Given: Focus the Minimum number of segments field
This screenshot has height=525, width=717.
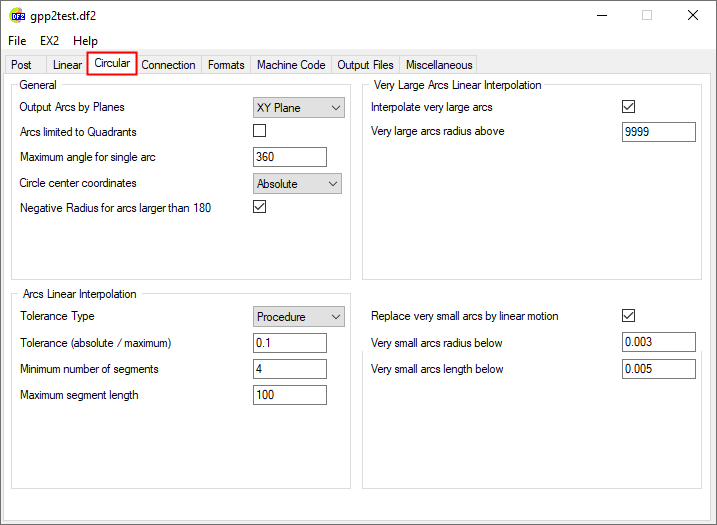Looking at the screenshot, I should (x=290, y=369).
